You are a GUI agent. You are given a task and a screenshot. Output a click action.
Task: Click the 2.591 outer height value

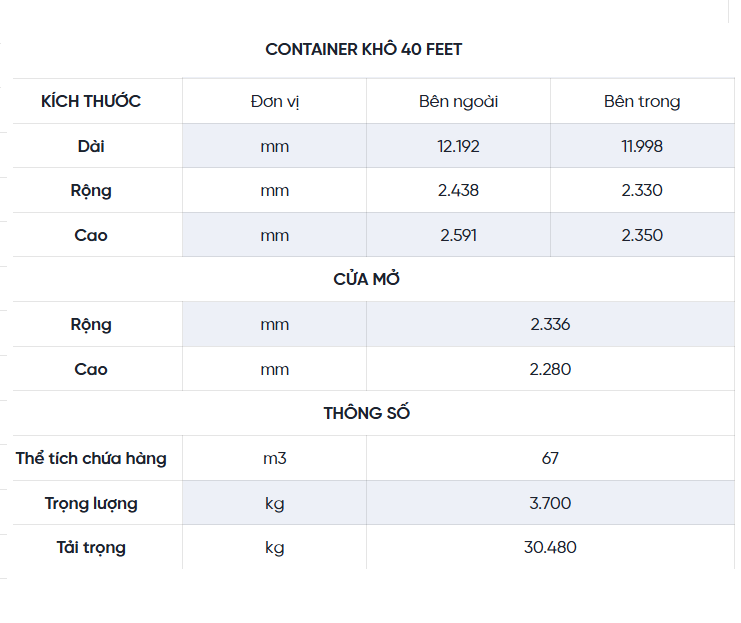(458, 235)
